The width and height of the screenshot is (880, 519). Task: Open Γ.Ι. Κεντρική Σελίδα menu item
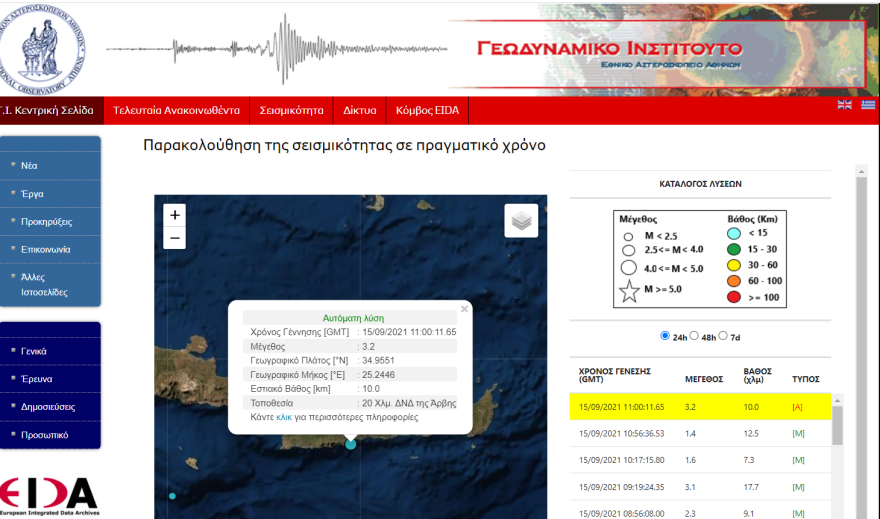click(x=51, y=111)
